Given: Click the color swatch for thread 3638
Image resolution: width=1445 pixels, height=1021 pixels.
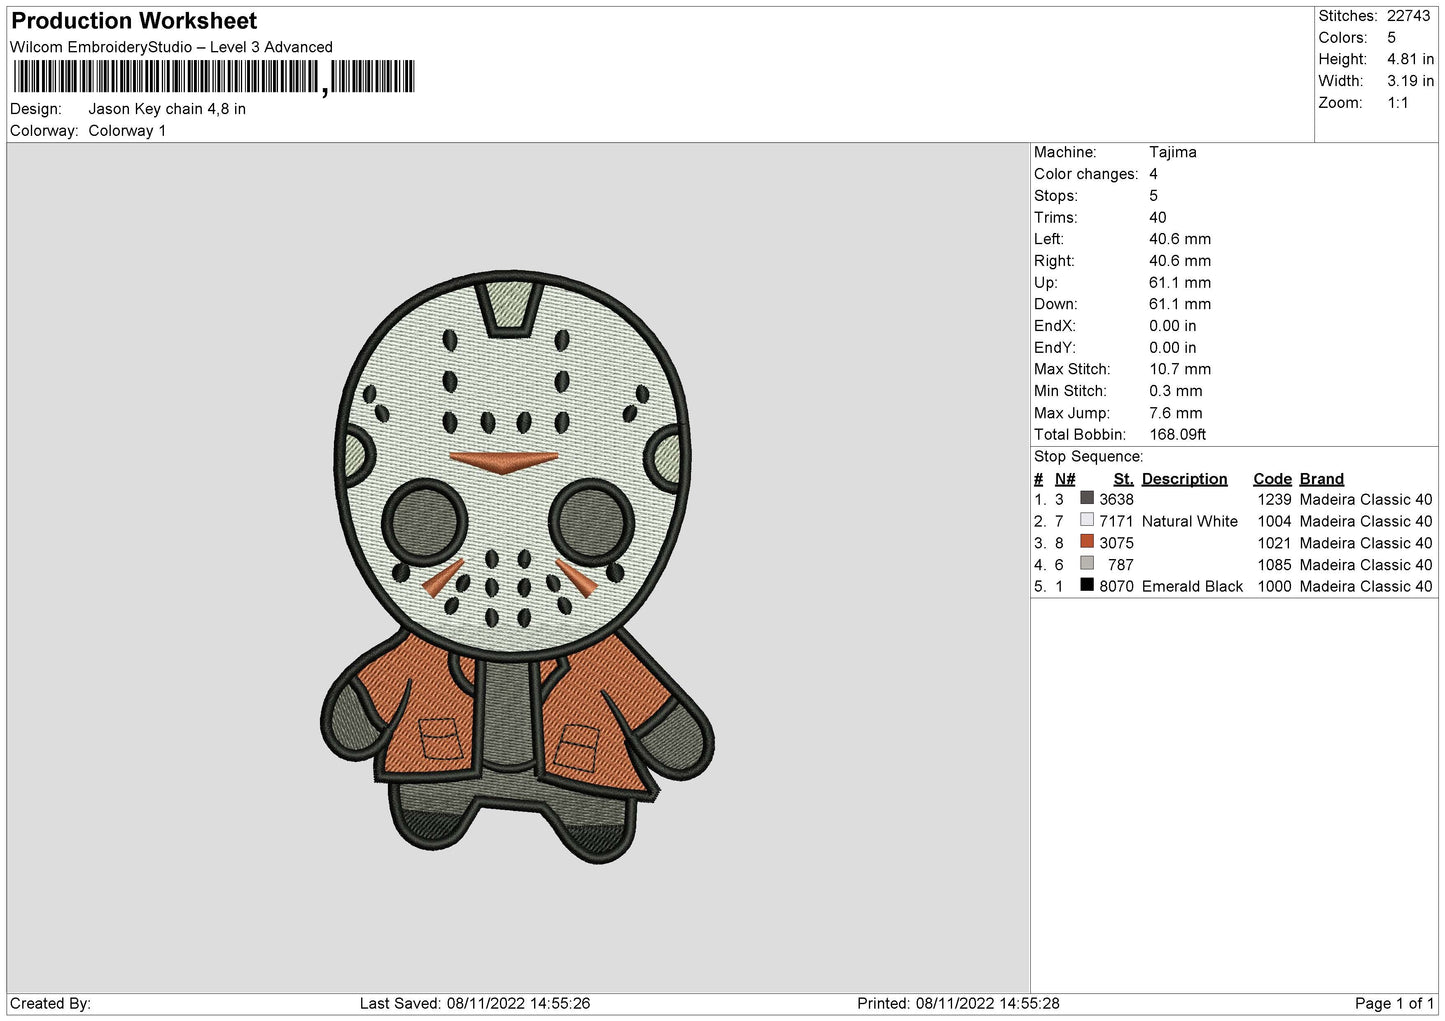Looking at the screenshot, I should click(1087, 498).
